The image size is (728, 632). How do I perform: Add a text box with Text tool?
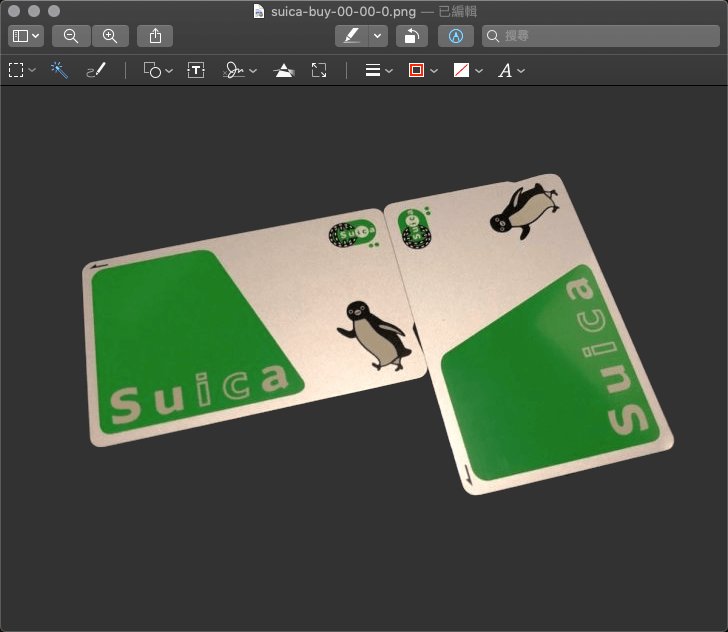pos(196,70)
